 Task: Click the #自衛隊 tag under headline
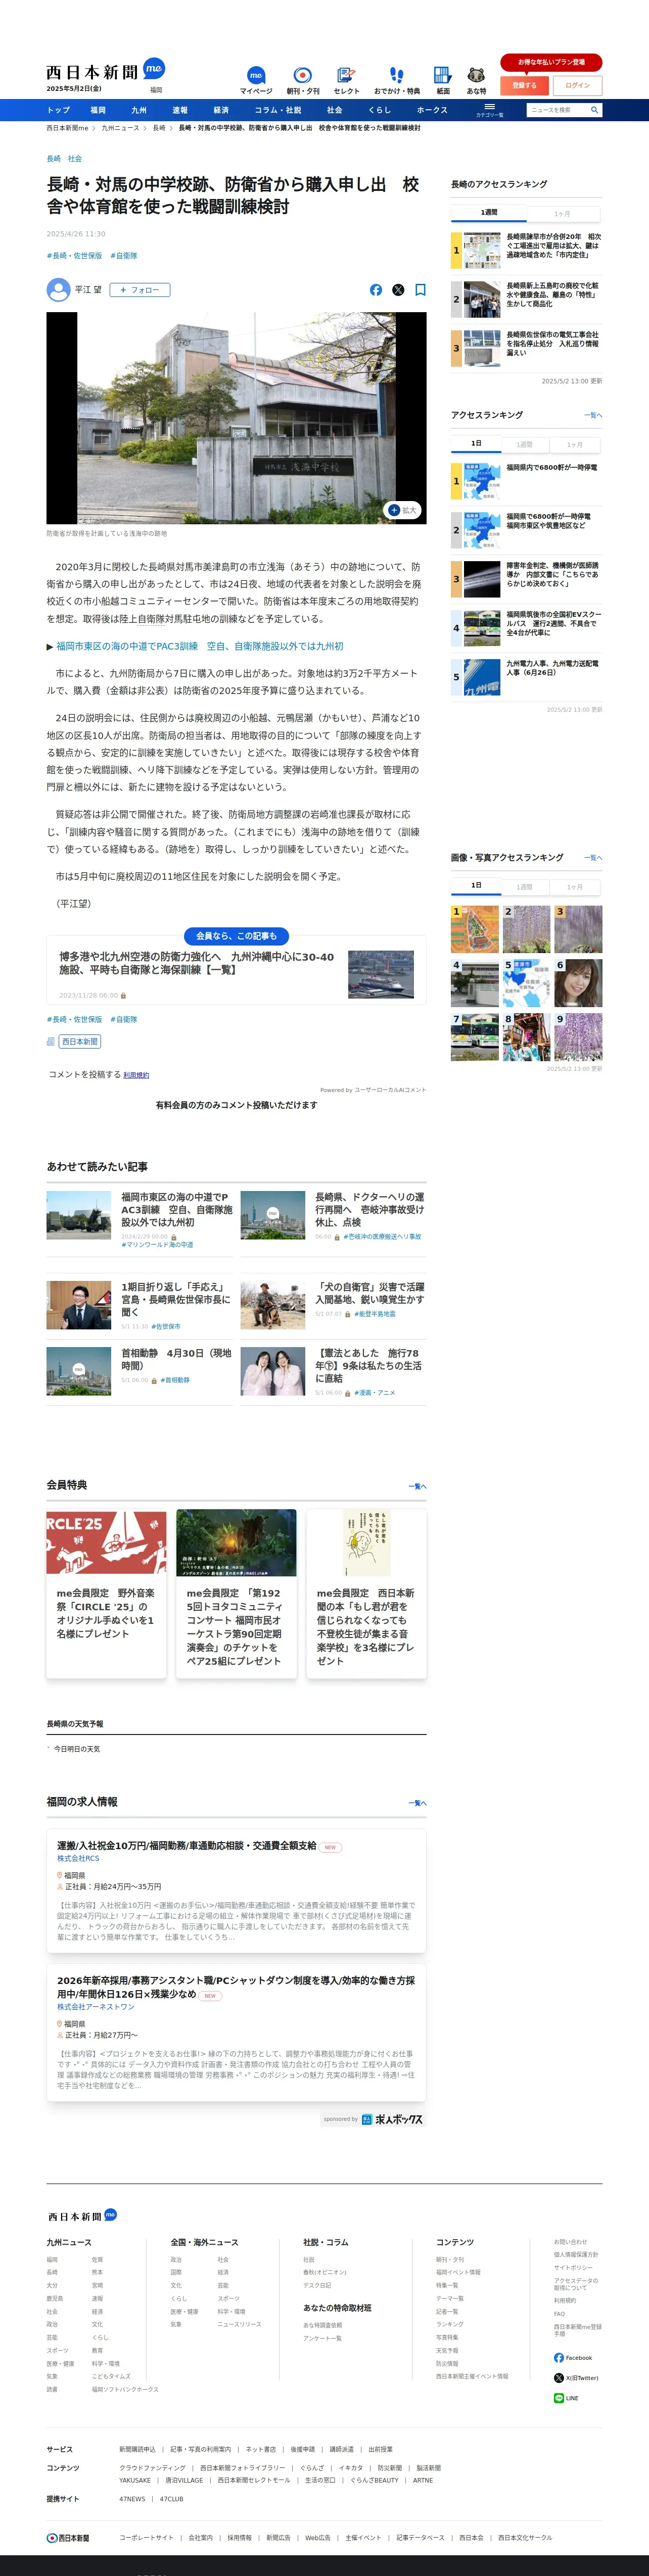pyautogui.click(x=124, y=256)
